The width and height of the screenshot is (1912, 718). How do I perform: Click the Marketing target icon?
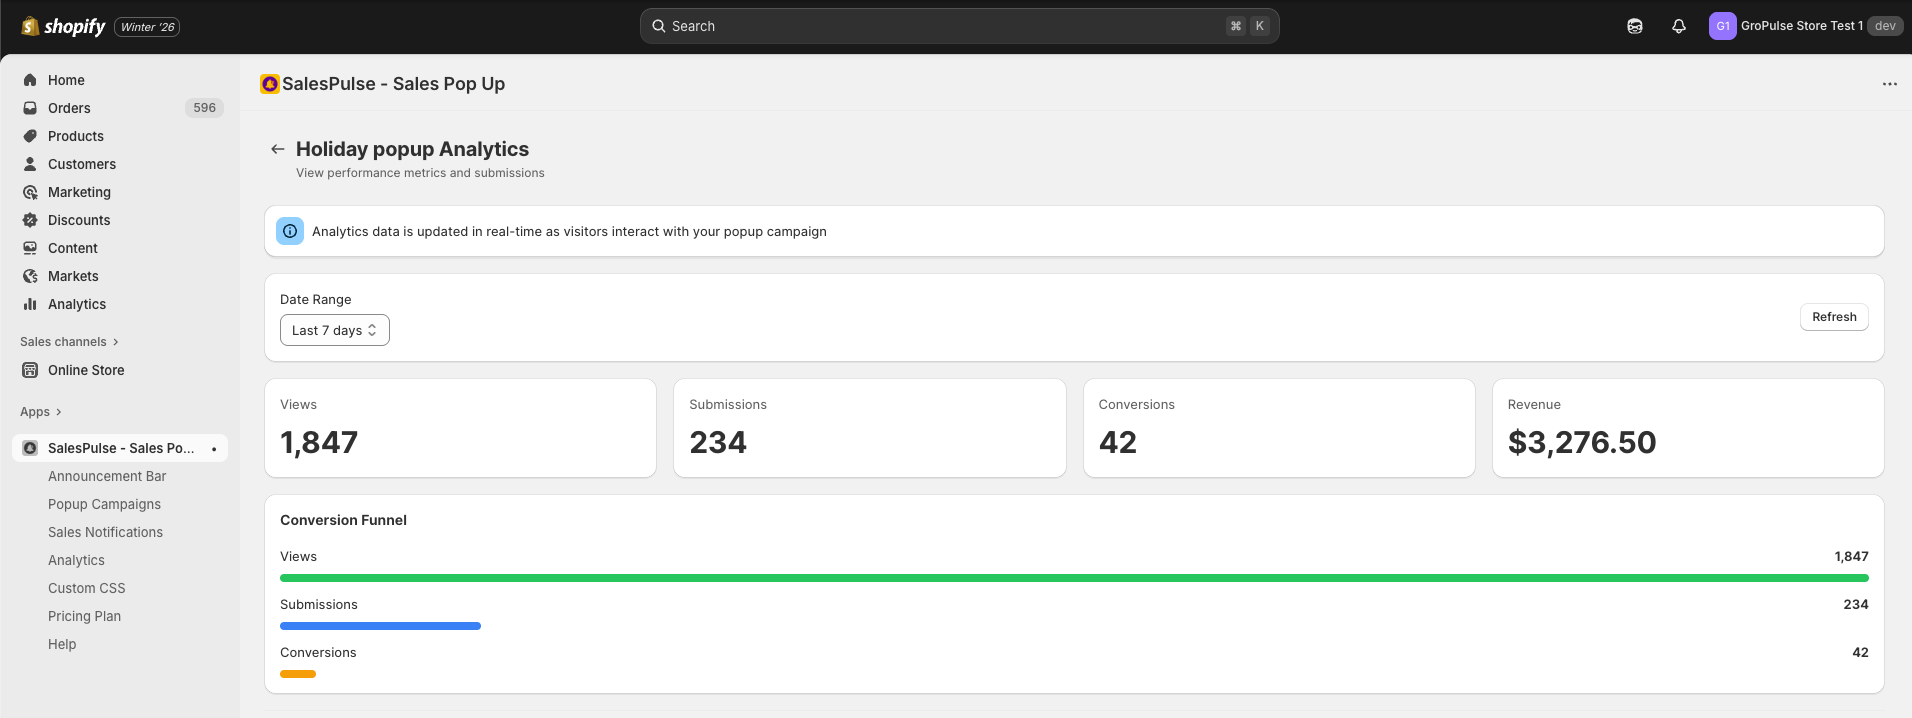[30, 192]
